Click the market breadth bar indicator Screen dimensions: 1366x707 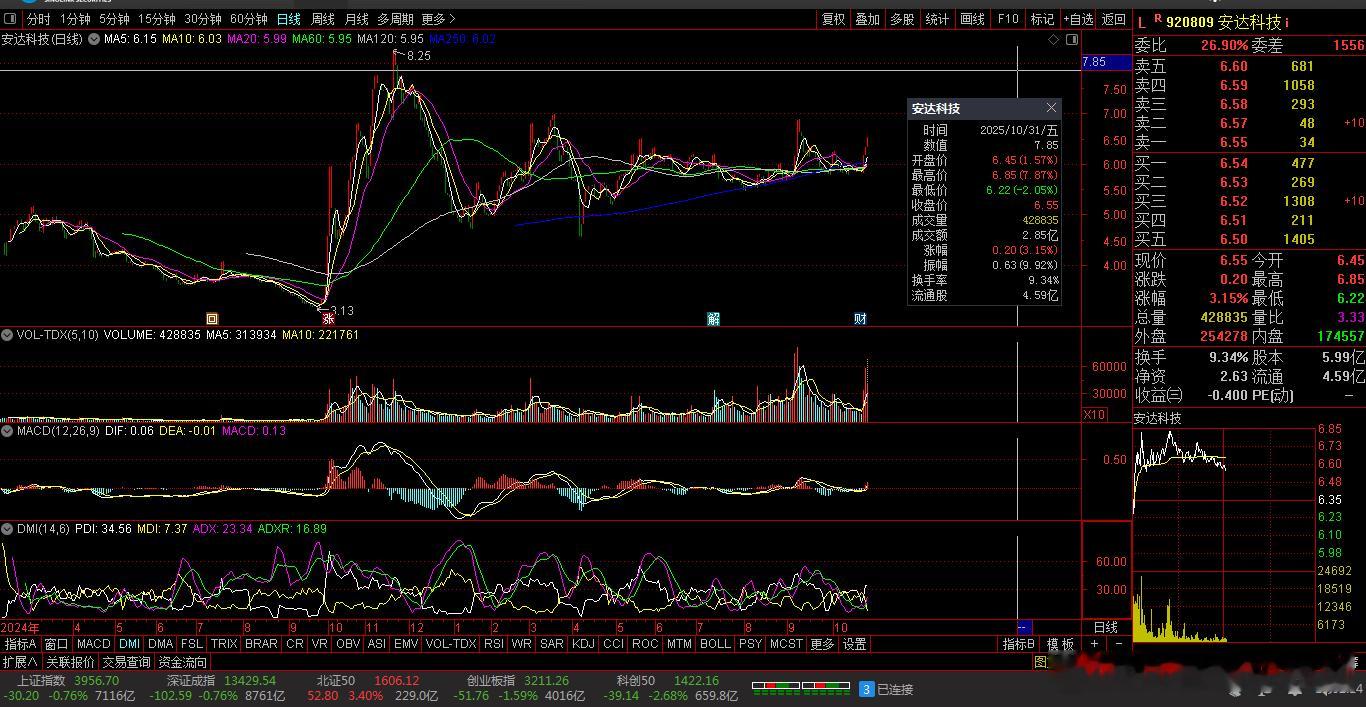[800, 688]
